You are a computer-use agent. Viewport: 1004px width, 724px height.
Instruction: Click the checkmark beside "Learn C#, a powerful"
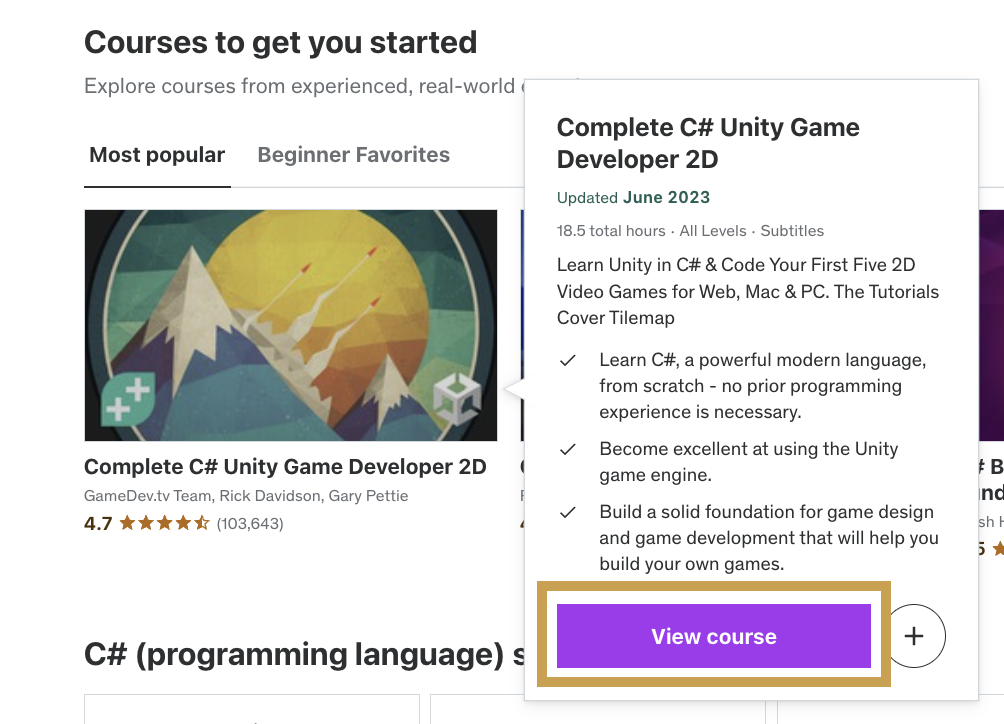click(x=568, y=360)
